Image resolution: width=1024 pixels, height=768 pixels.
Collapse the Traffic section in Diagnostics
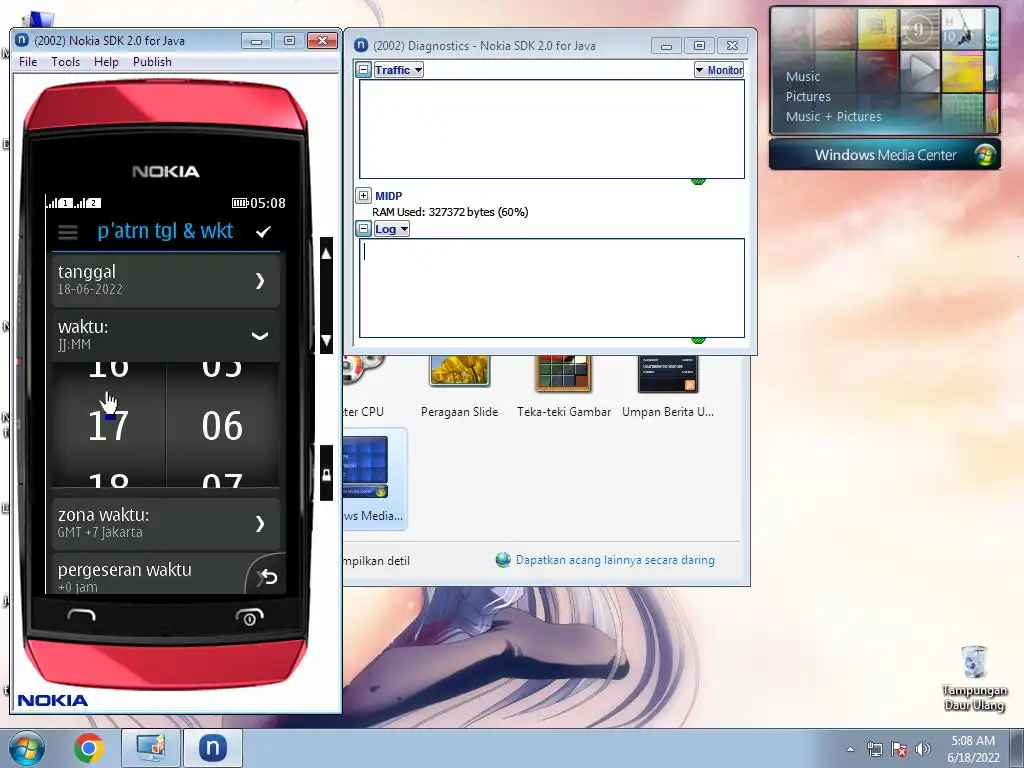point(364,70)
